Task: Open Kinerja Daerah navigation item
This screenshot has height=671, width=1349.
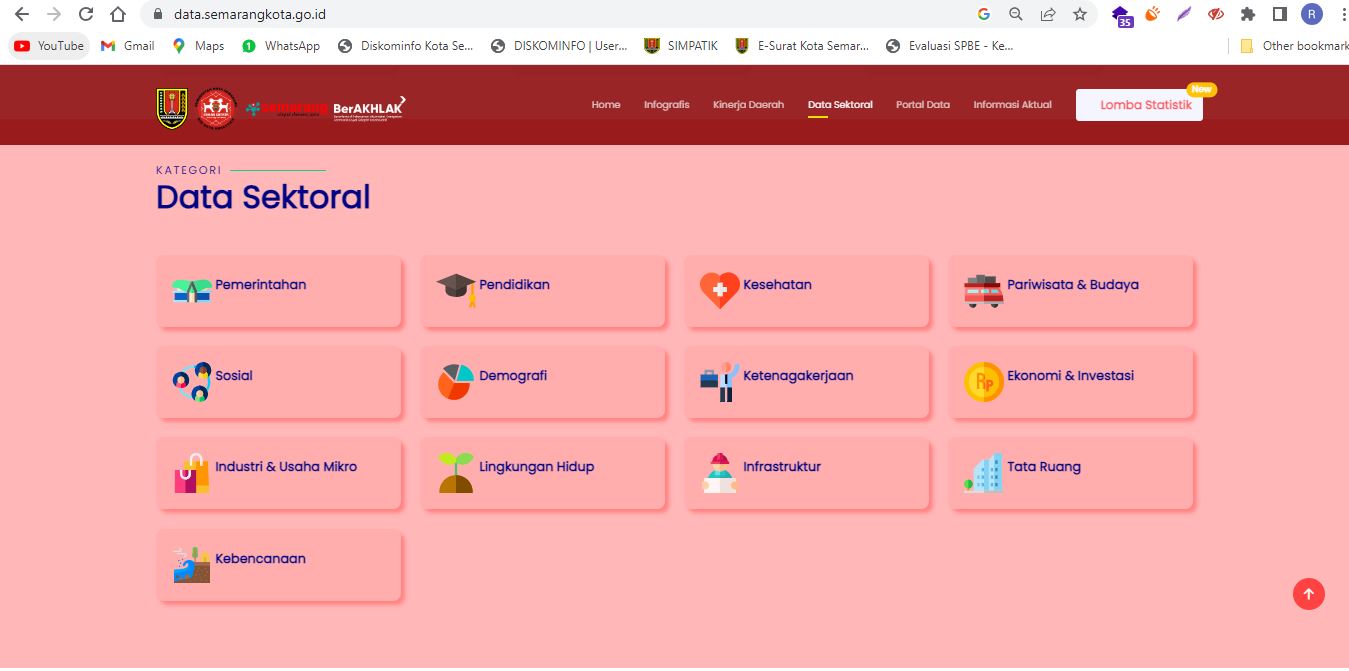Action: (x=748, y=105)
